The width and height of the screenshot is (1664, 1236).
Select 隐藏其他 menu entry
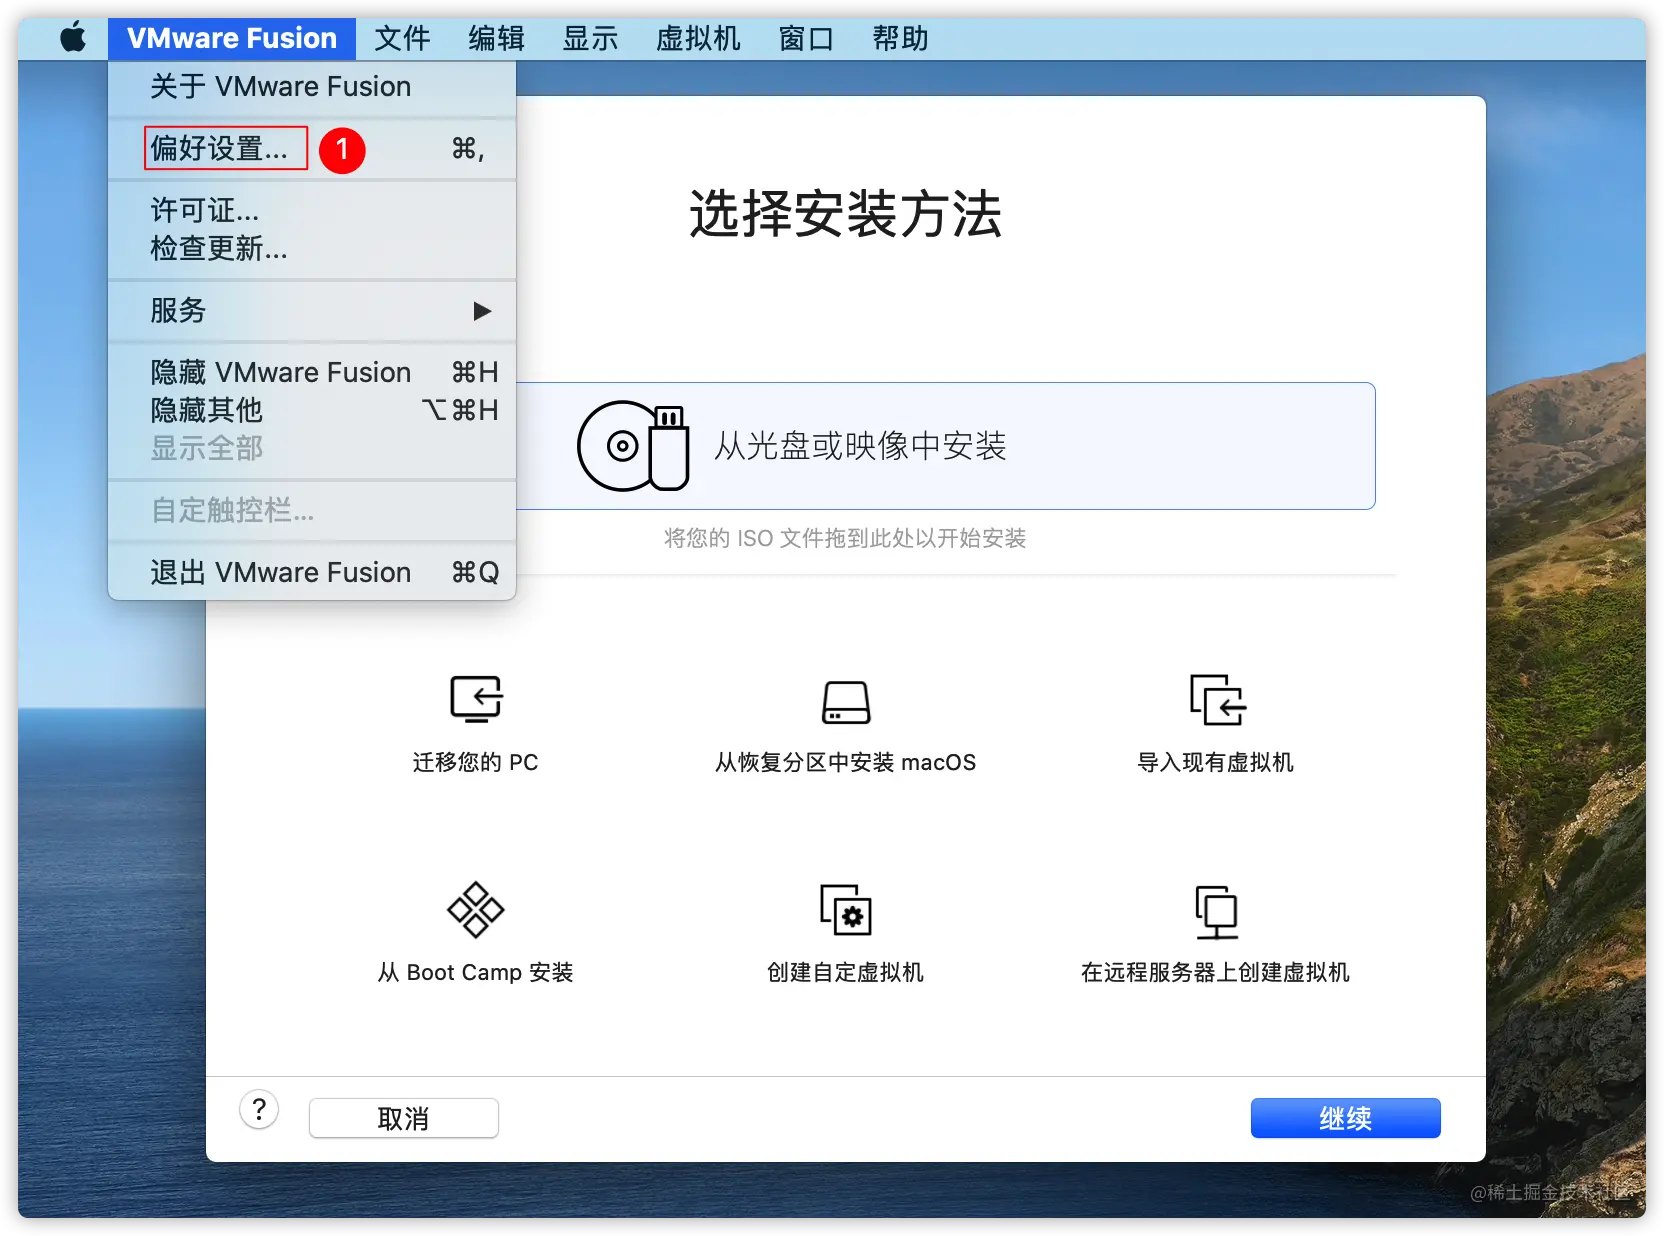(312, 410)
